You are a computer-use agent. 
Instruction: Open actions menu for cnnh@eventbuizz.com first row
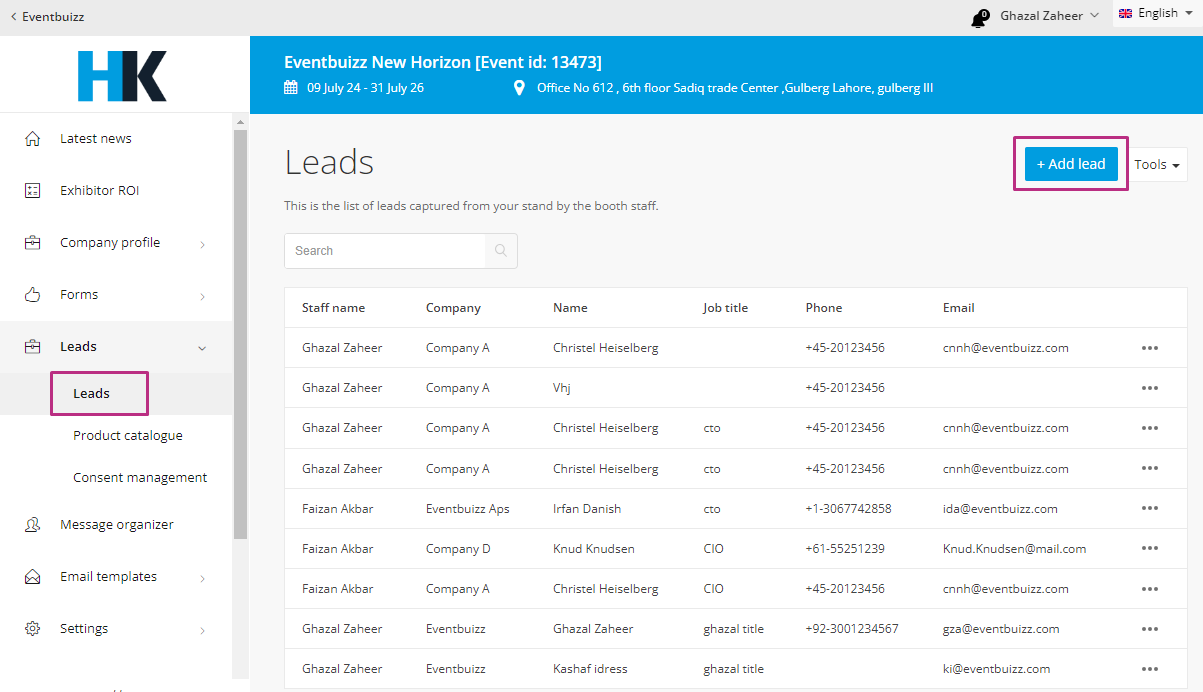coord(1150,348)
